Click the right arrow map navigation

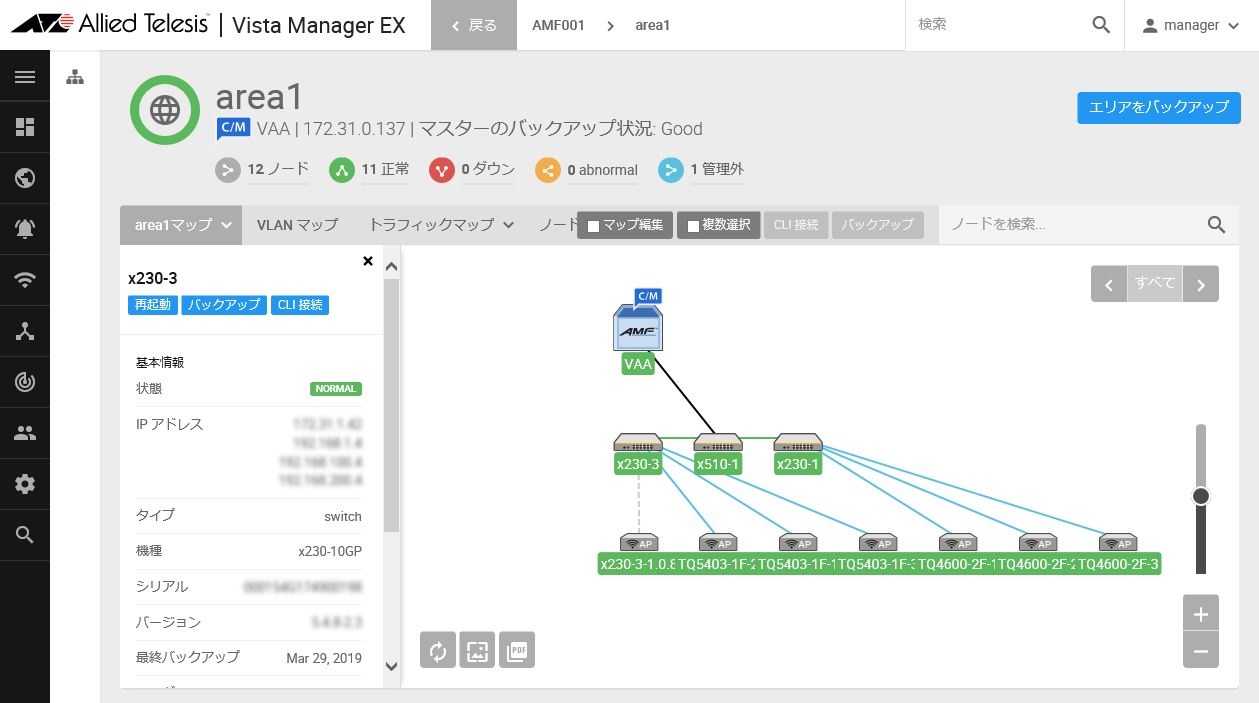pos(1201,284)
